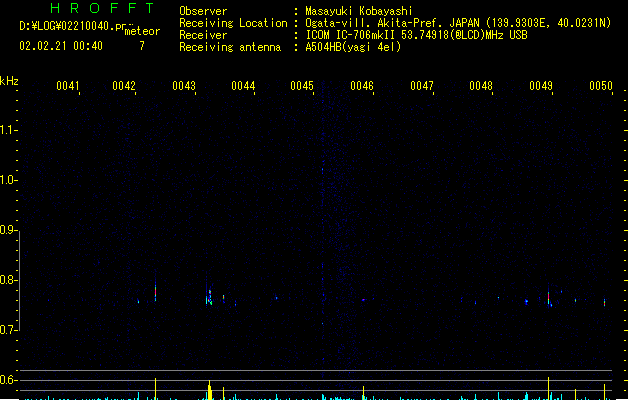The width and height of the screenshot is (629, 400).
Task: Click the observer name Masayuki Kobayashi
Action: 359,11
